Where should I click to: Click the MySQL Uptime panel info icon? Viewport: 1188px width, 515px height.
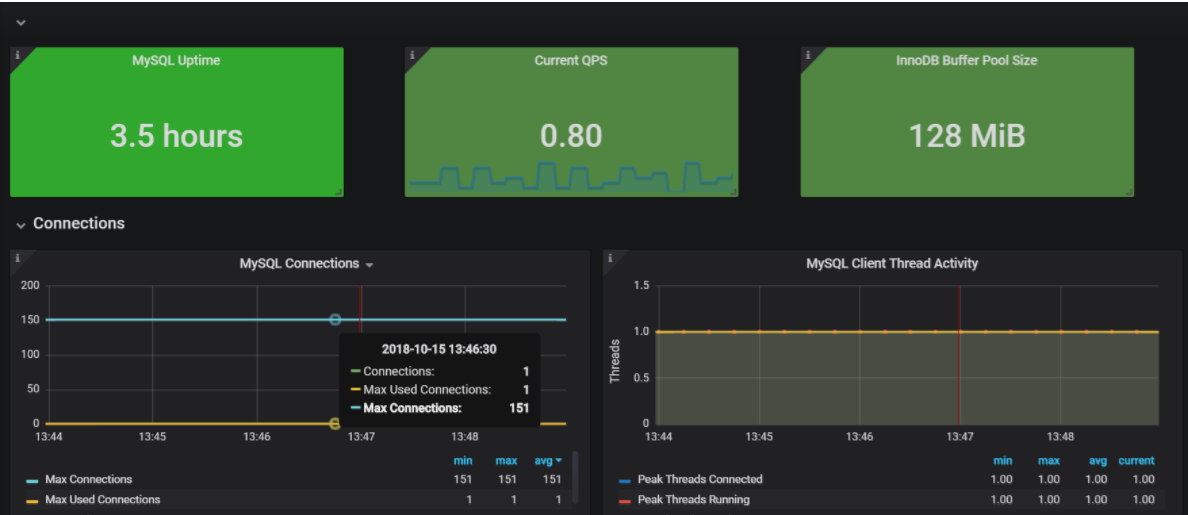tap(17, 55)
